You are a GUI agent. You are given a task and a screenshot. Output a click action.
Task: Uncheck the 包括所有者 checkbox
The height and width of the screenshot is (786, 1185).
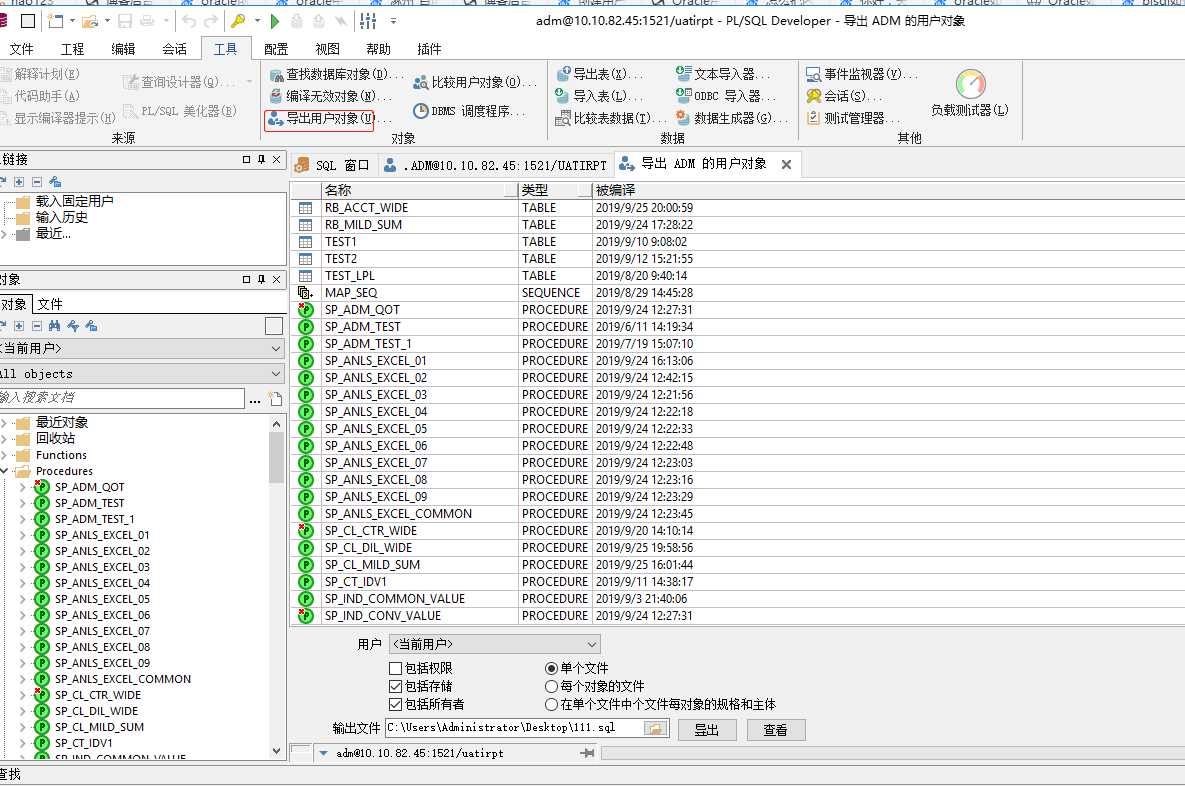point(394,704)
